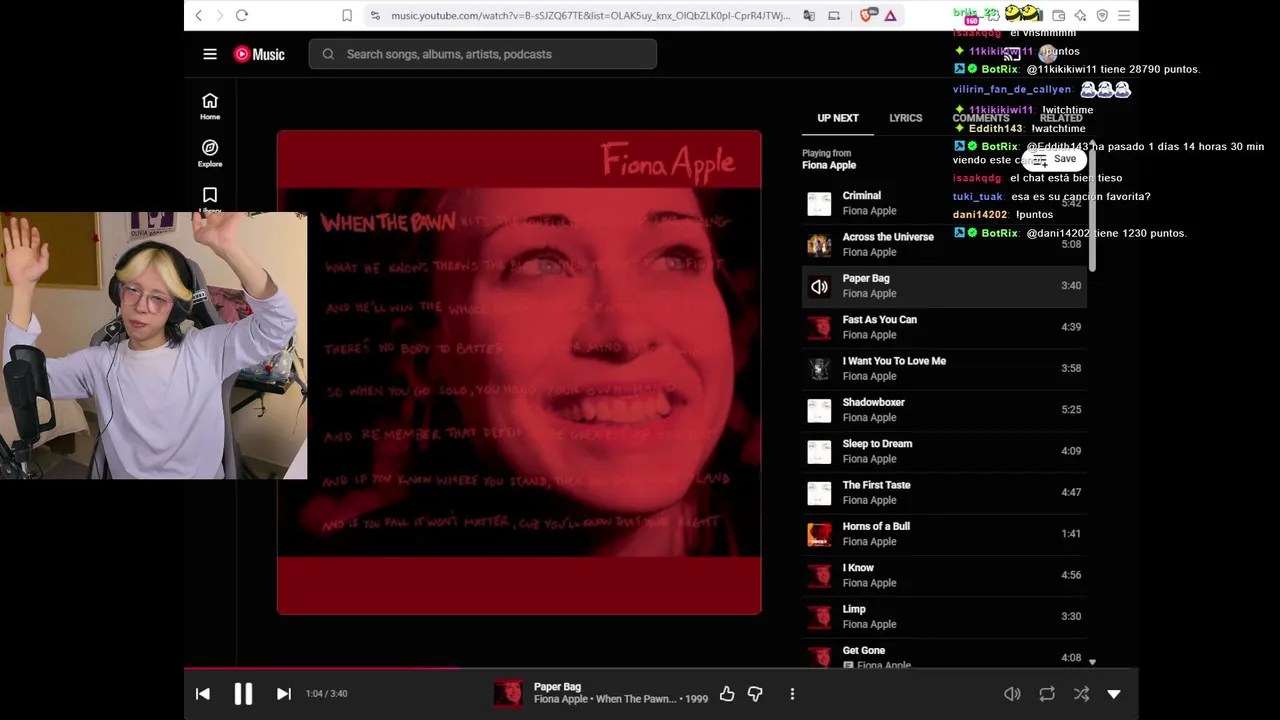
Task: Open Fiona Apple artist link in player bar
Action: (561, 699)
